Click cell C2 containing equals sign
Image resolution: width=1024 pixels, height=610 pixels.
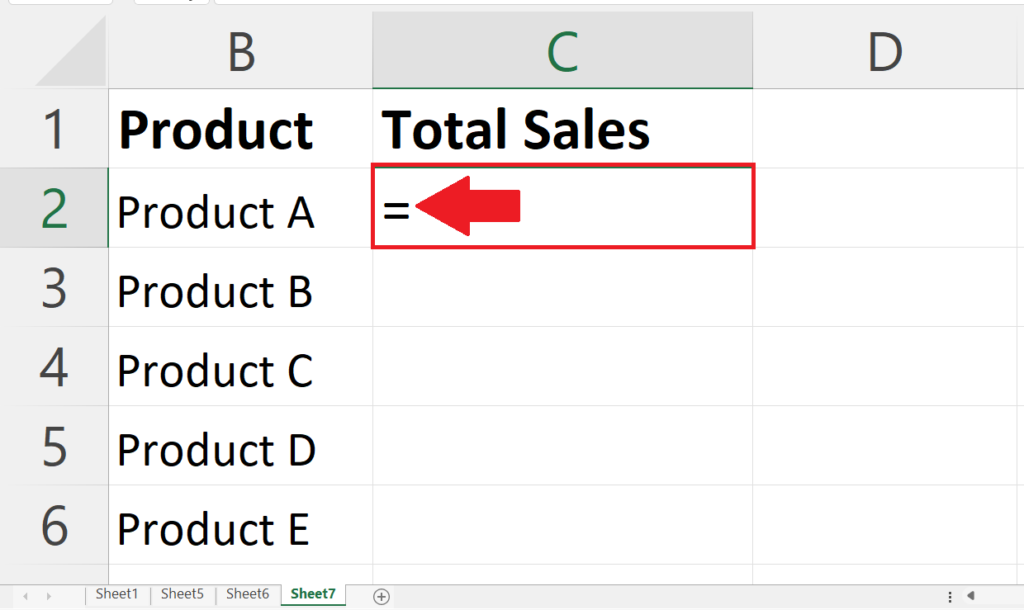pos(562,207)
